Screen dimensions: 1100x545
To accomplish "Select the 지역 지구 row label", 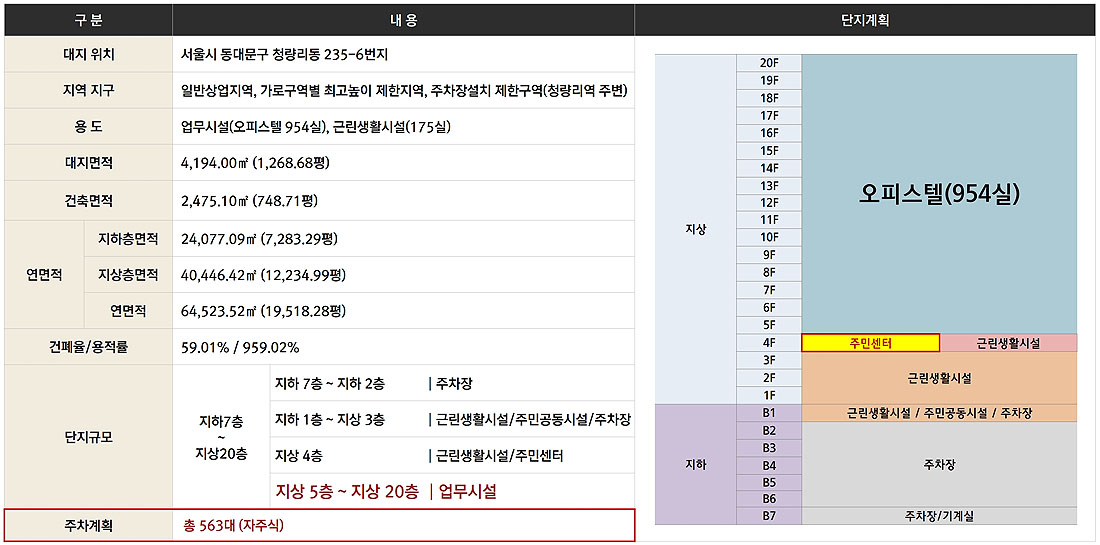I will (x=88, y=90).
